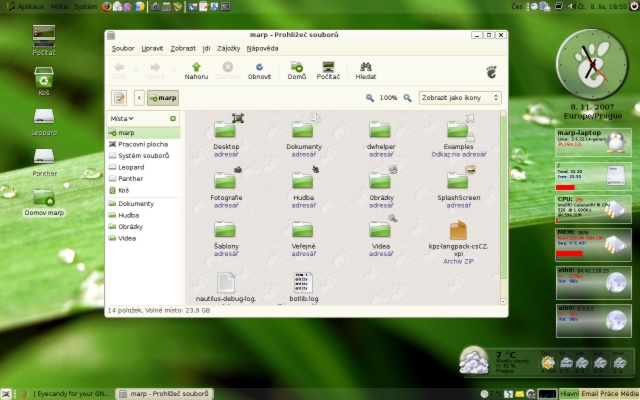Select the Dokumenty folder in the file view
640x400 pixels.
[x=303, y=130]
